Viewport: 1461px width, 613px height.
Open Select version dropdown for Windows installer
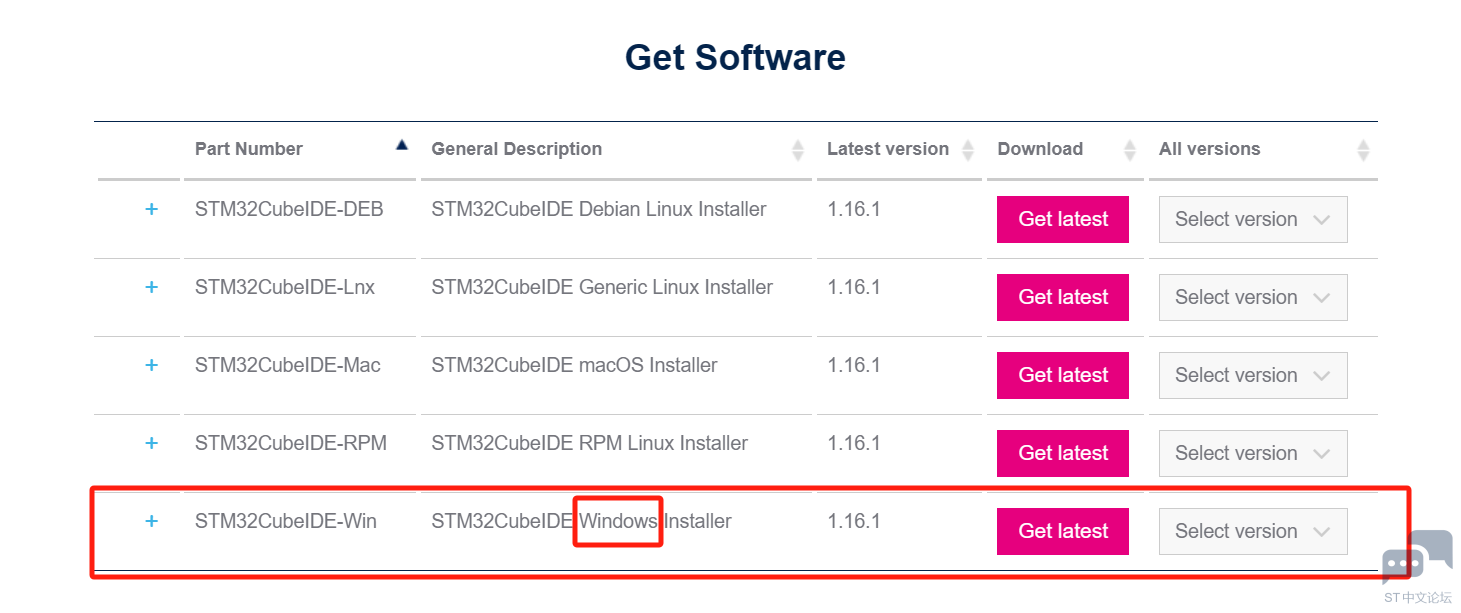[1253, 531]
